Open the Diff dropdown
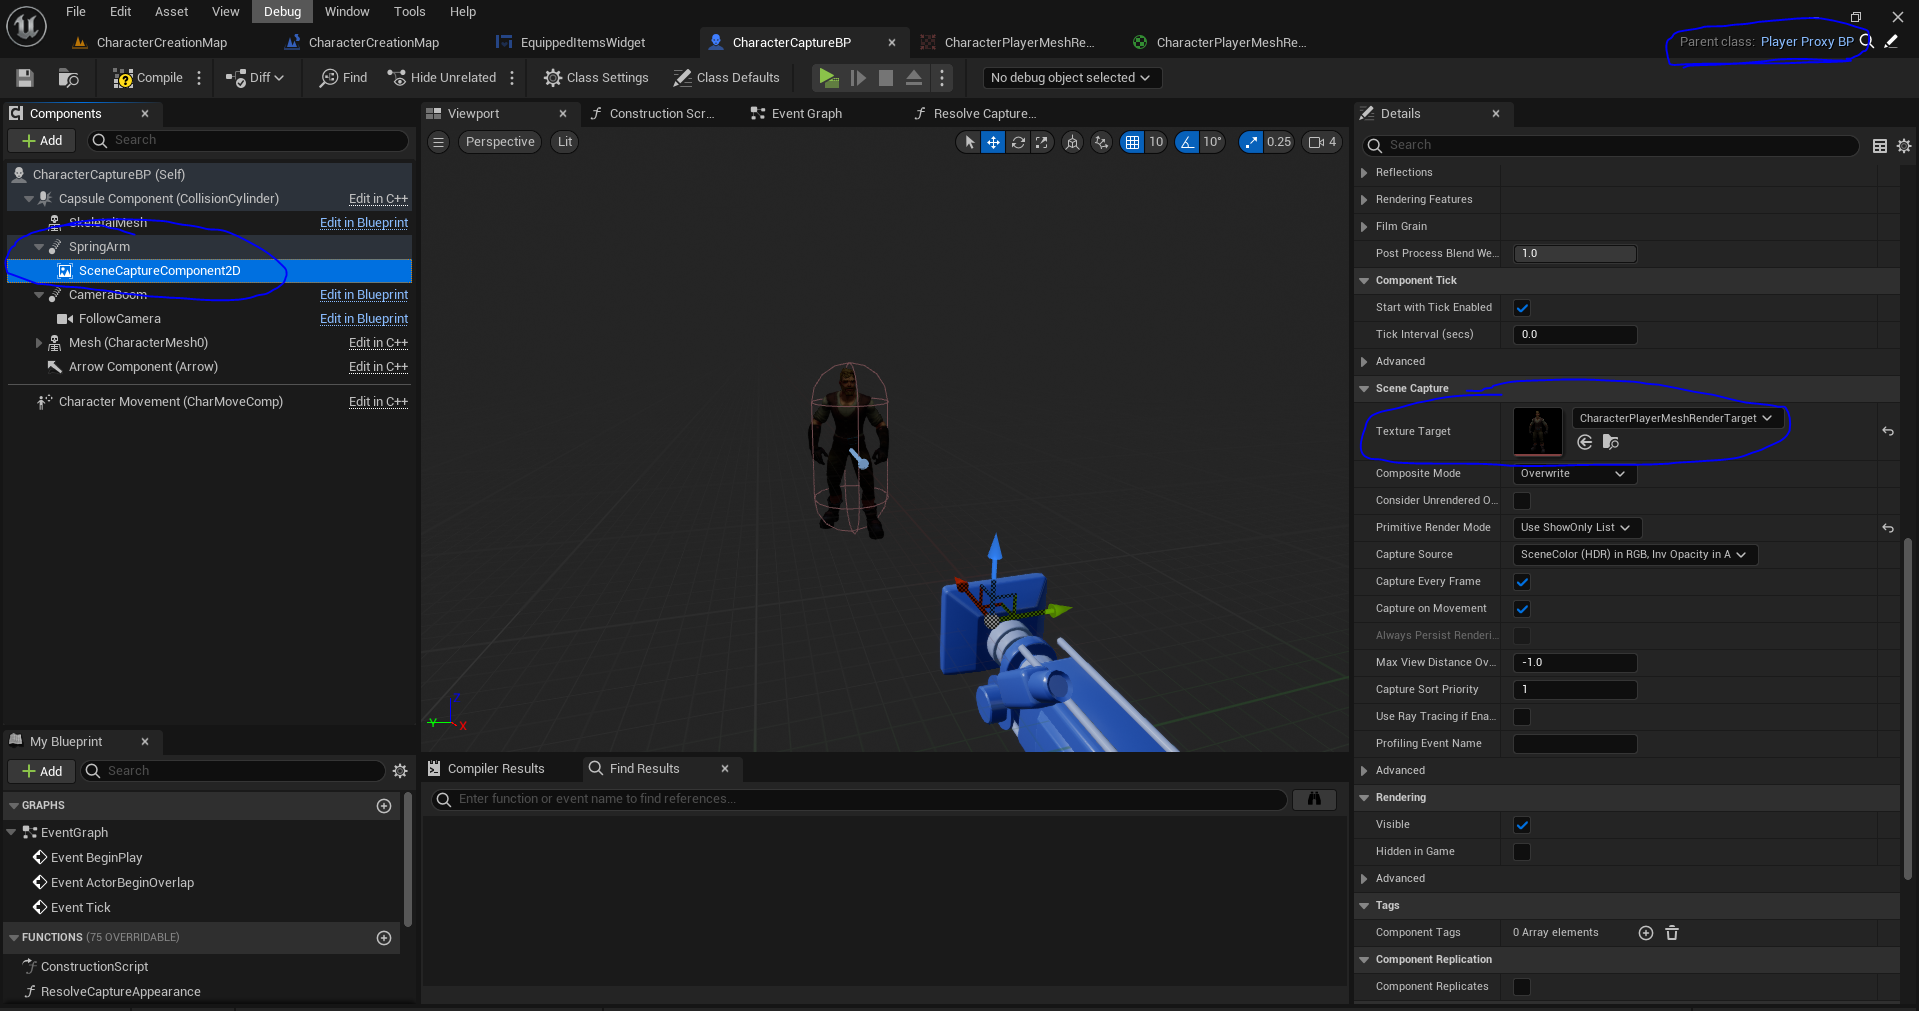Screen dimensions: 1919x1011 pyautogui.click(x=256, y=78)
